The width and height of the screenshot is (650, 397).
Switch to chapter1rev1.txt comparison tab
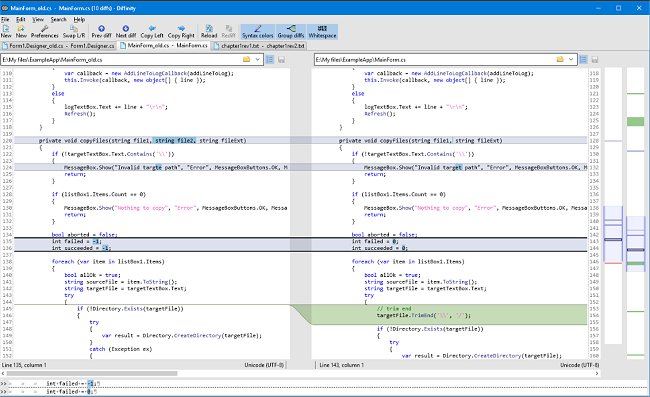pyautogui.click(x=259, y=46)
